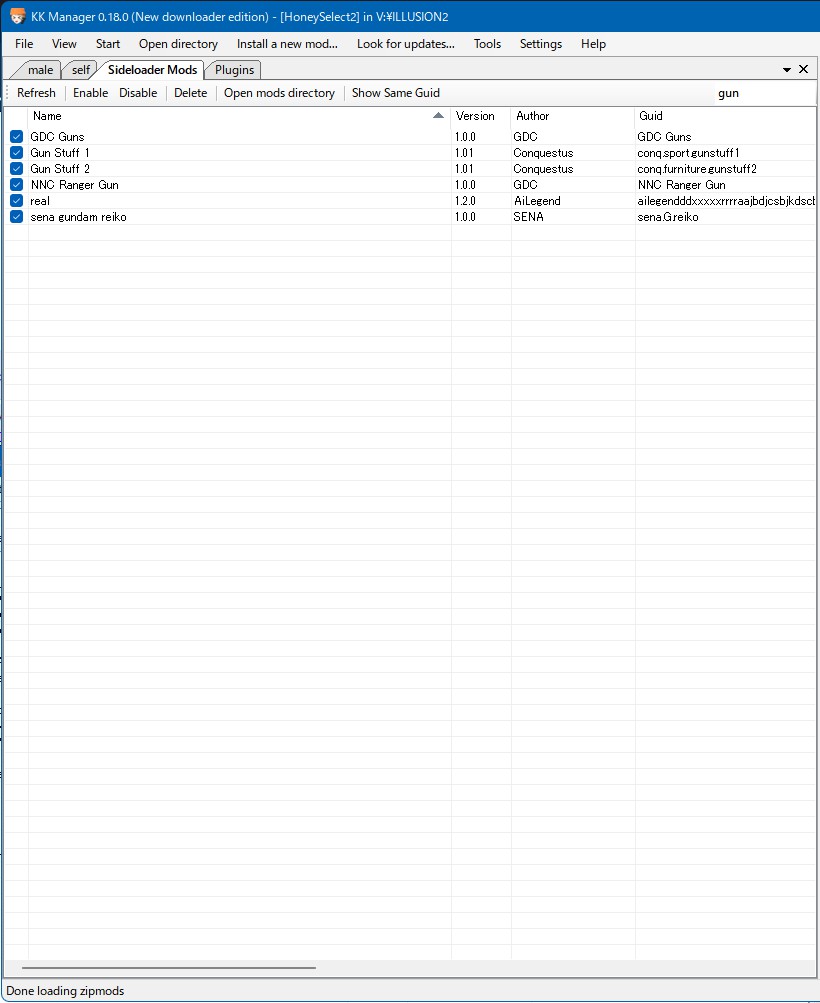Close the Sideloader Mods panel with X
Image resolution: width=820 pixels, height=1003 pixels.
coord(804,69)
